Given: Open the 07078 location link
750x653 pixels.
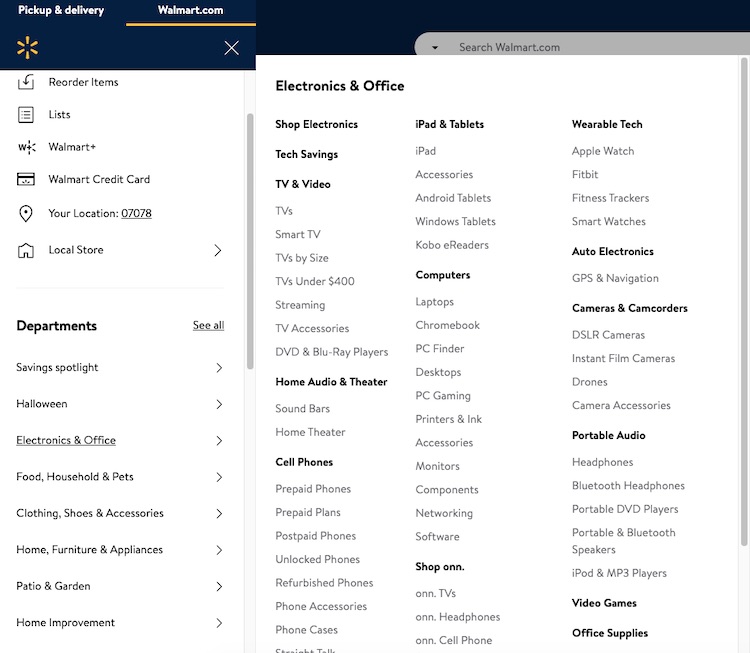Looking at the screenshot, I should 136,214.
